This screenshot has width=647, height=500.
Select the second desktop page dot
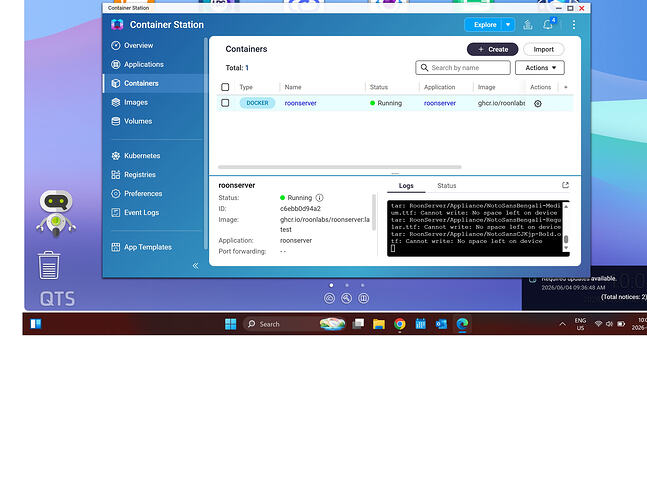click(x=347, y=285)
